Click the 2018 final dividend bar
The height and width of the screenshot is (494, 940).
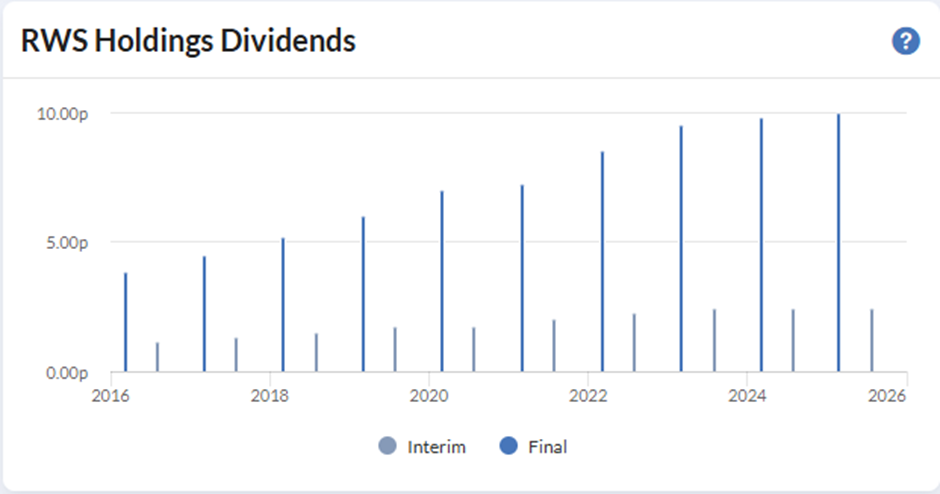(x=283, y=305)
